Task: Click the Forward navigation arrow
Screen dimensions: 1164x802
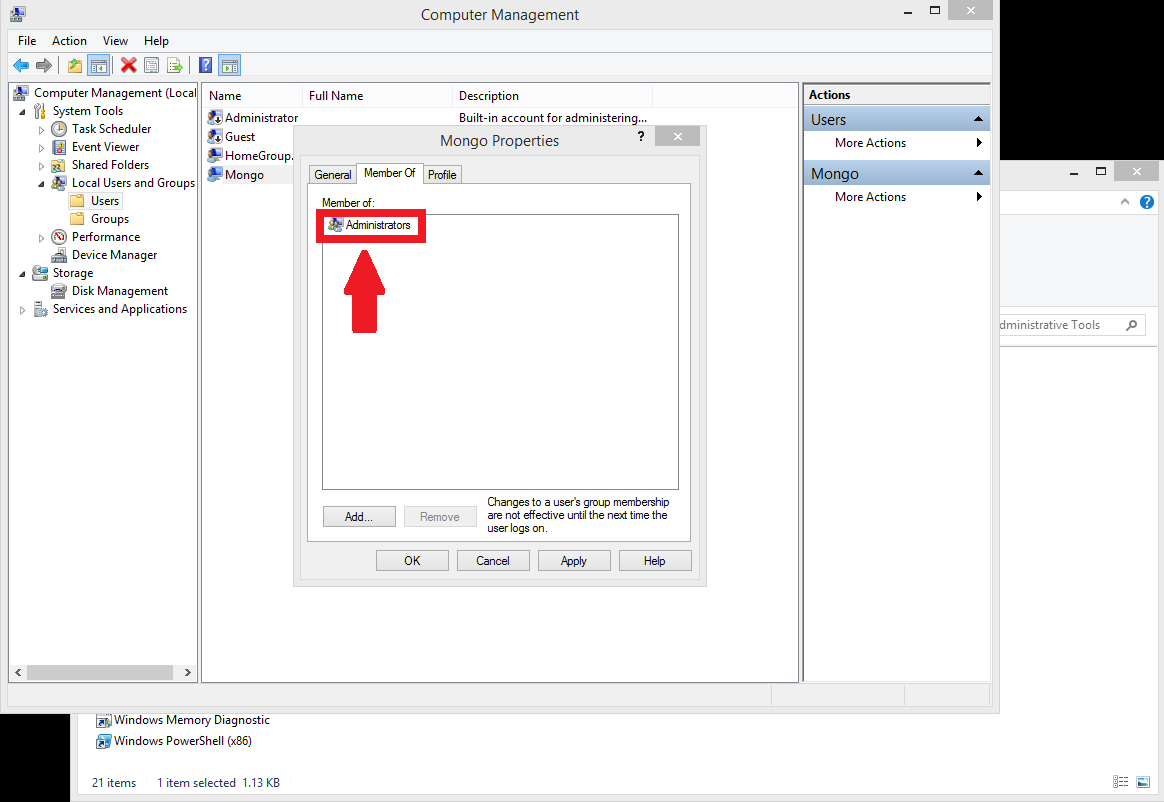Action: tap(45, 64)
